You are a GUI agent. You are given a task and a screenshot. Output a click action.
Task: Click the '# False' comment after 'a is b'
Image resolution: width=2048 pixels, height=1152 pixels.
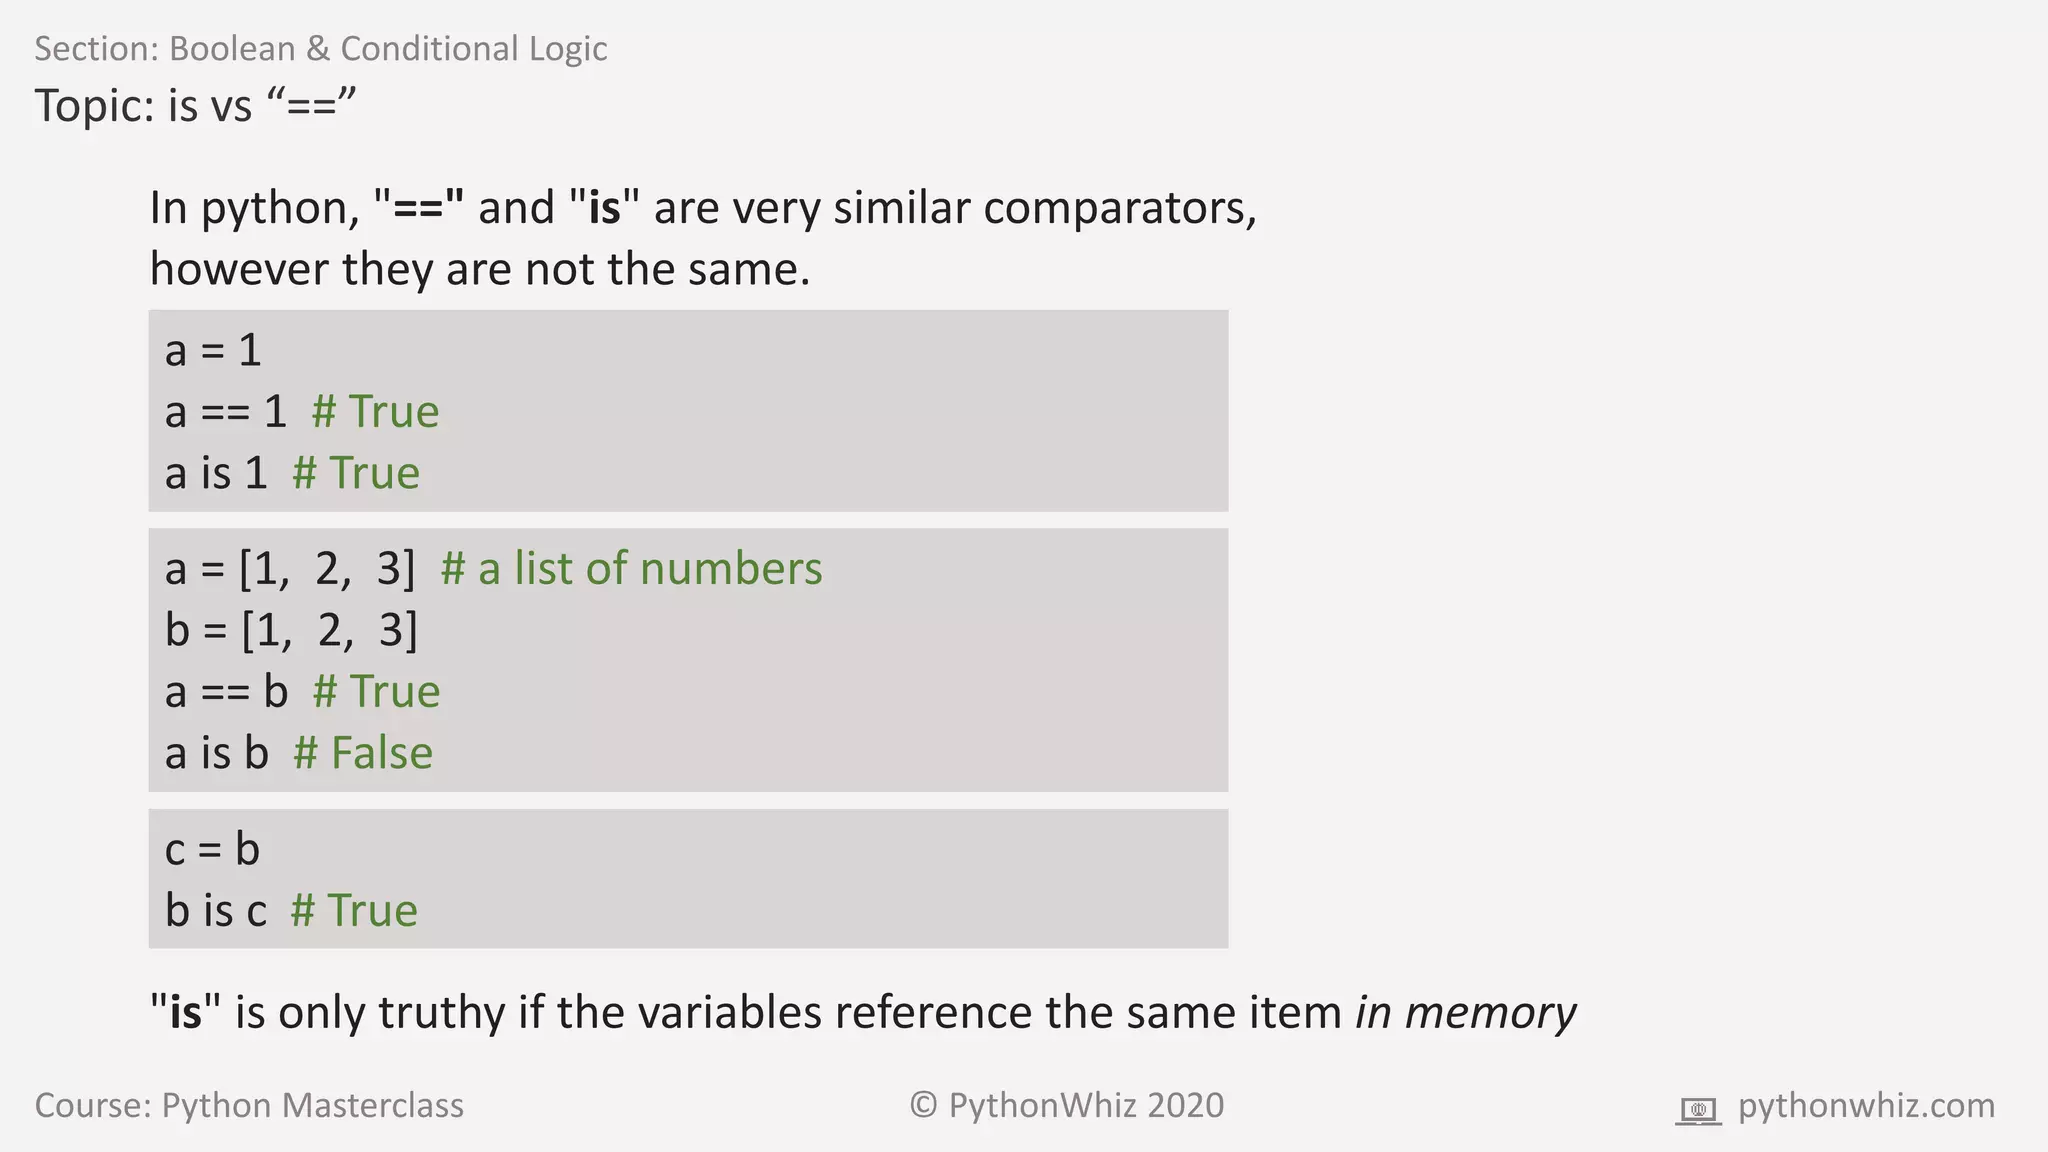tap(363, 753)
